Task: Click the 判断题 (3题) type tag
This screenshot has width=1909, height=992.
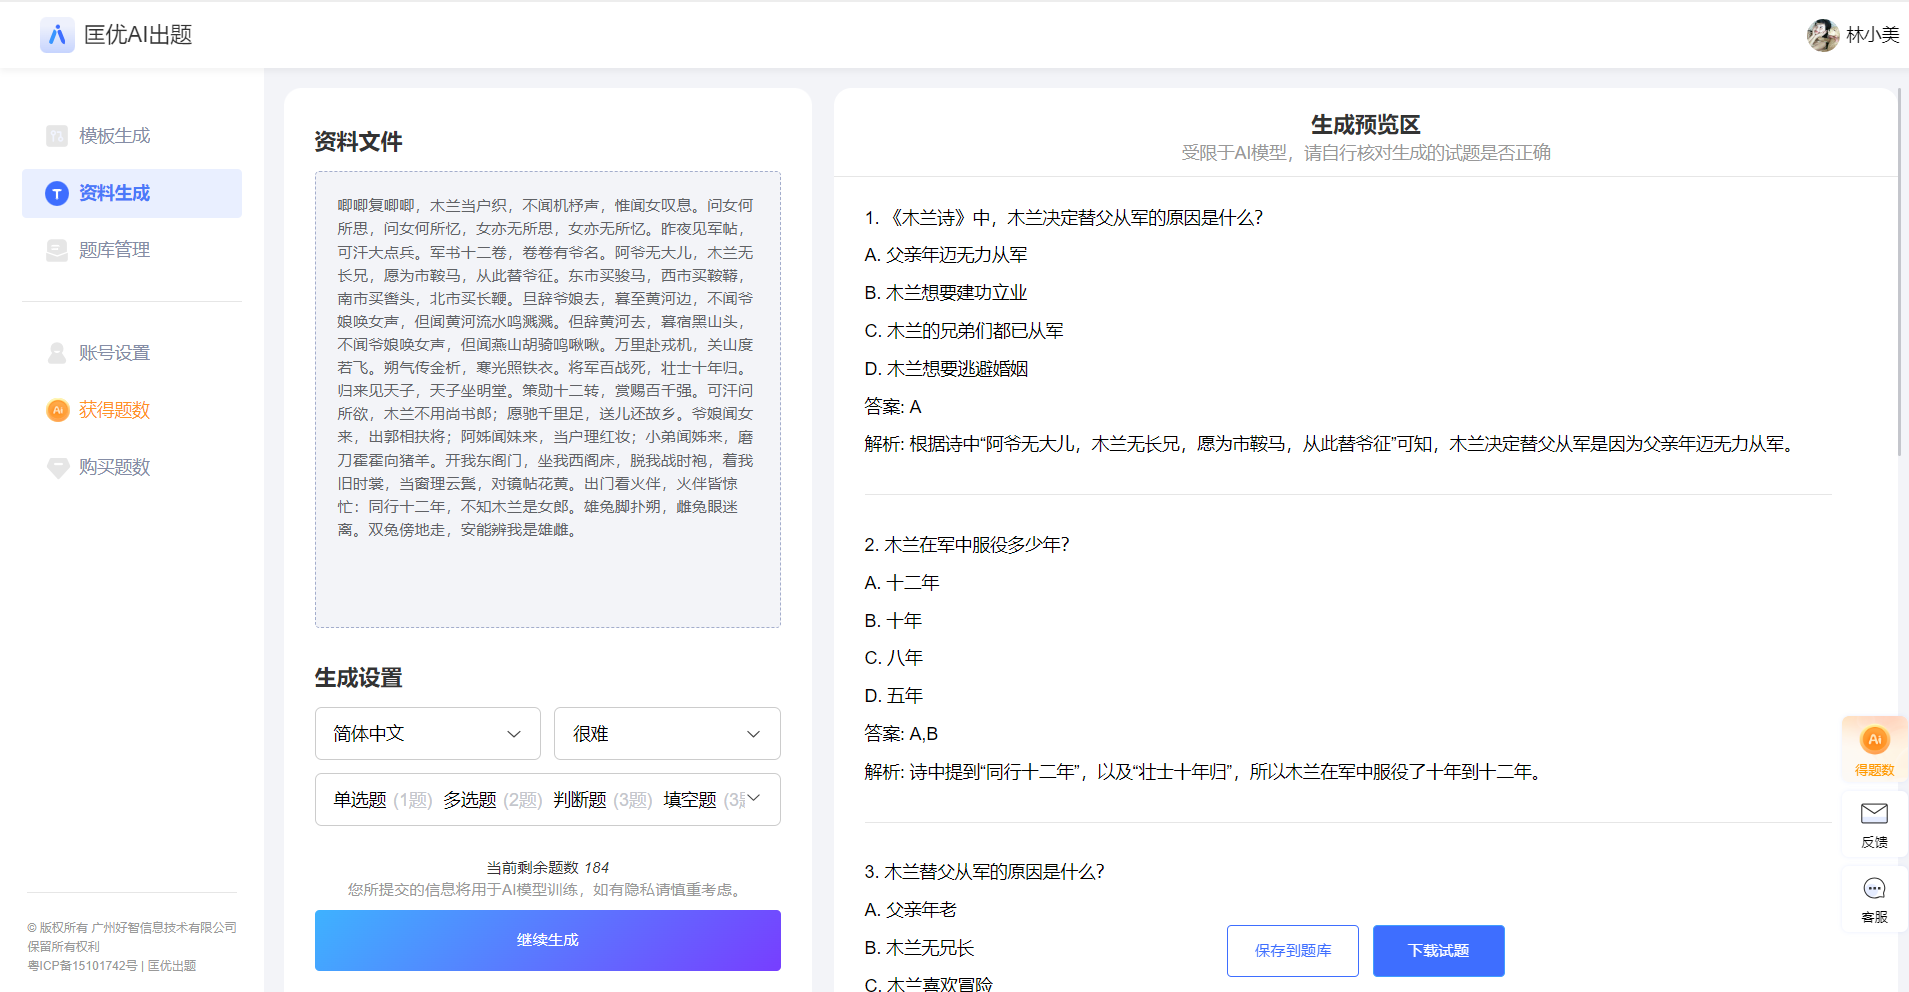Action: tap(602, 800)
